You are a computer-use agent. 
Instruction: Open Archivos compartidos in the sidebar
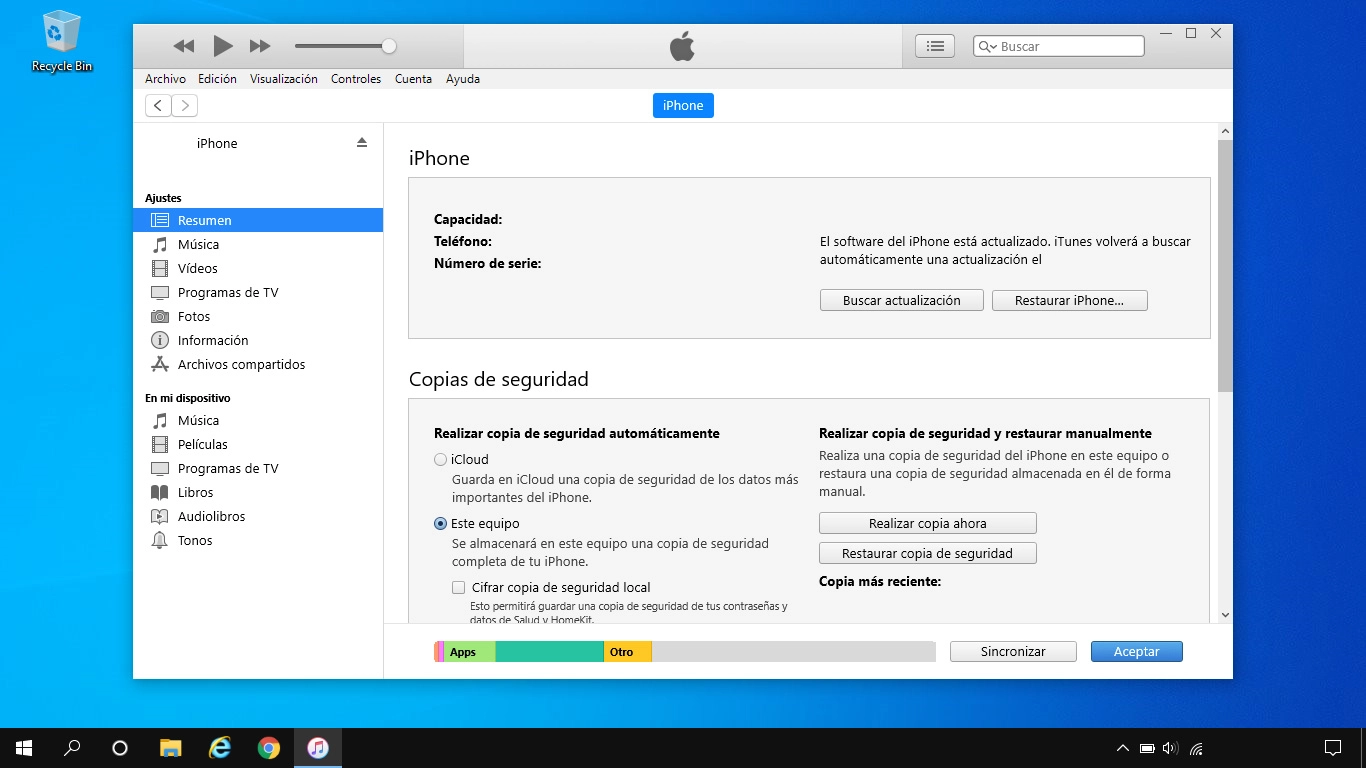click(241, 365)
